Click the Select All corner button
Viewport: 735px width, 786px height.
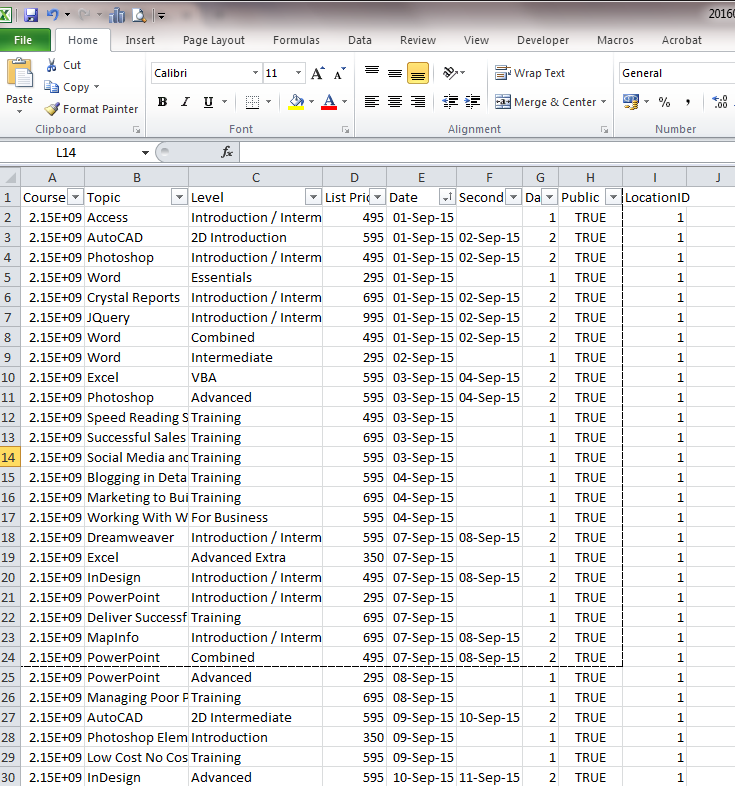pyautogui.click(x=10, y=177)
